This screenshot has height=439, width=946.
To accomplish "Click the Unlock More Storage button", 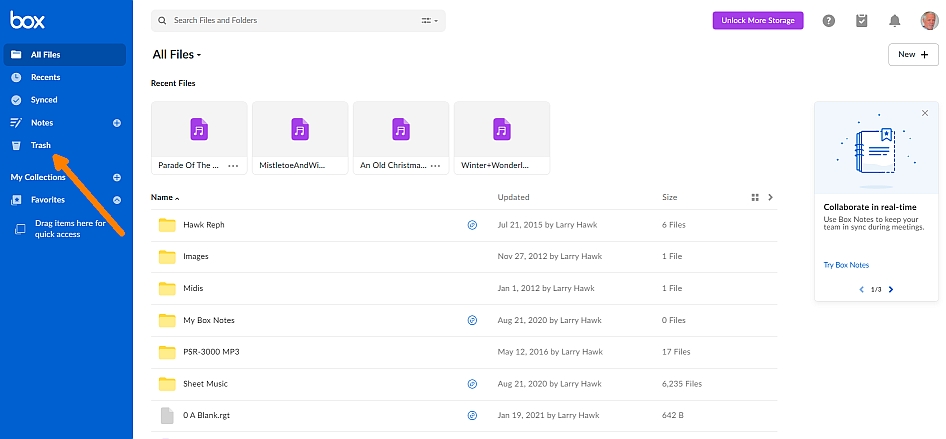I will point(757,21).
